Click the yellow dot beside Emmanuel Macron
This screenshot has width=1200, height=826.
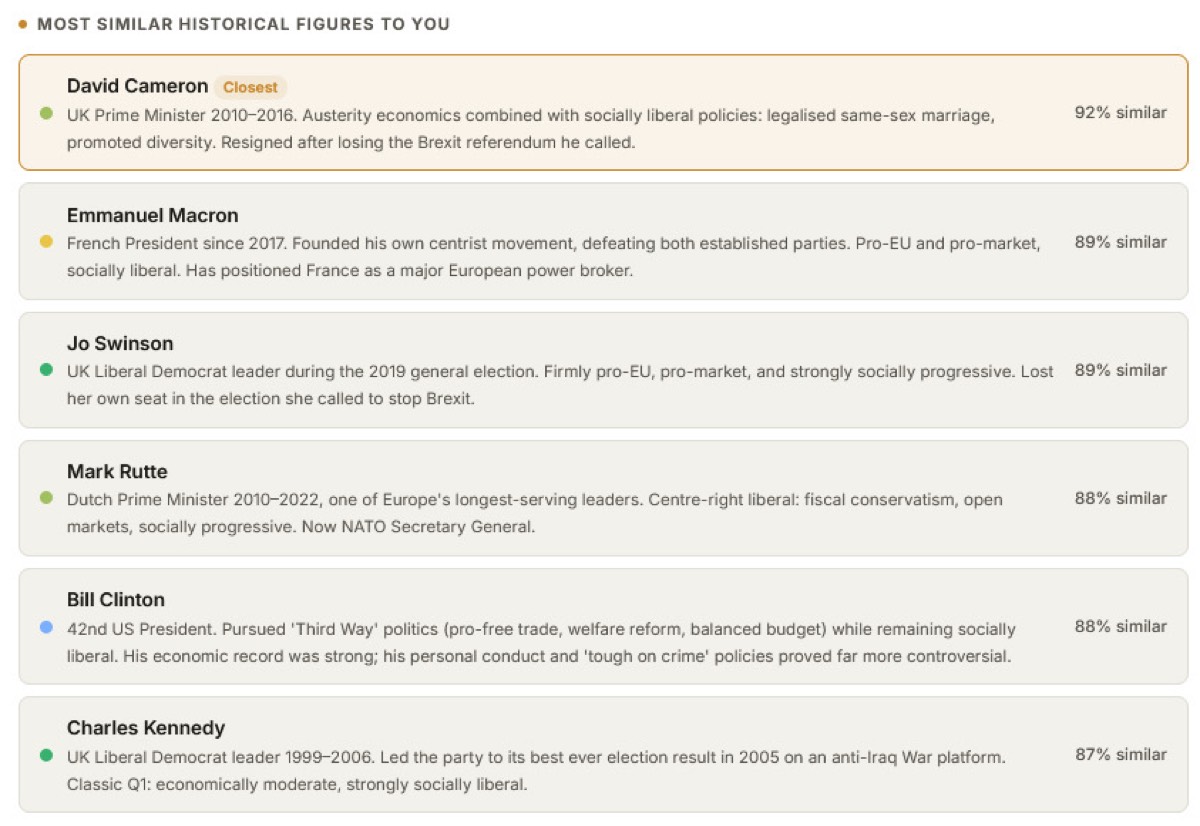click(x=46, y=242)
